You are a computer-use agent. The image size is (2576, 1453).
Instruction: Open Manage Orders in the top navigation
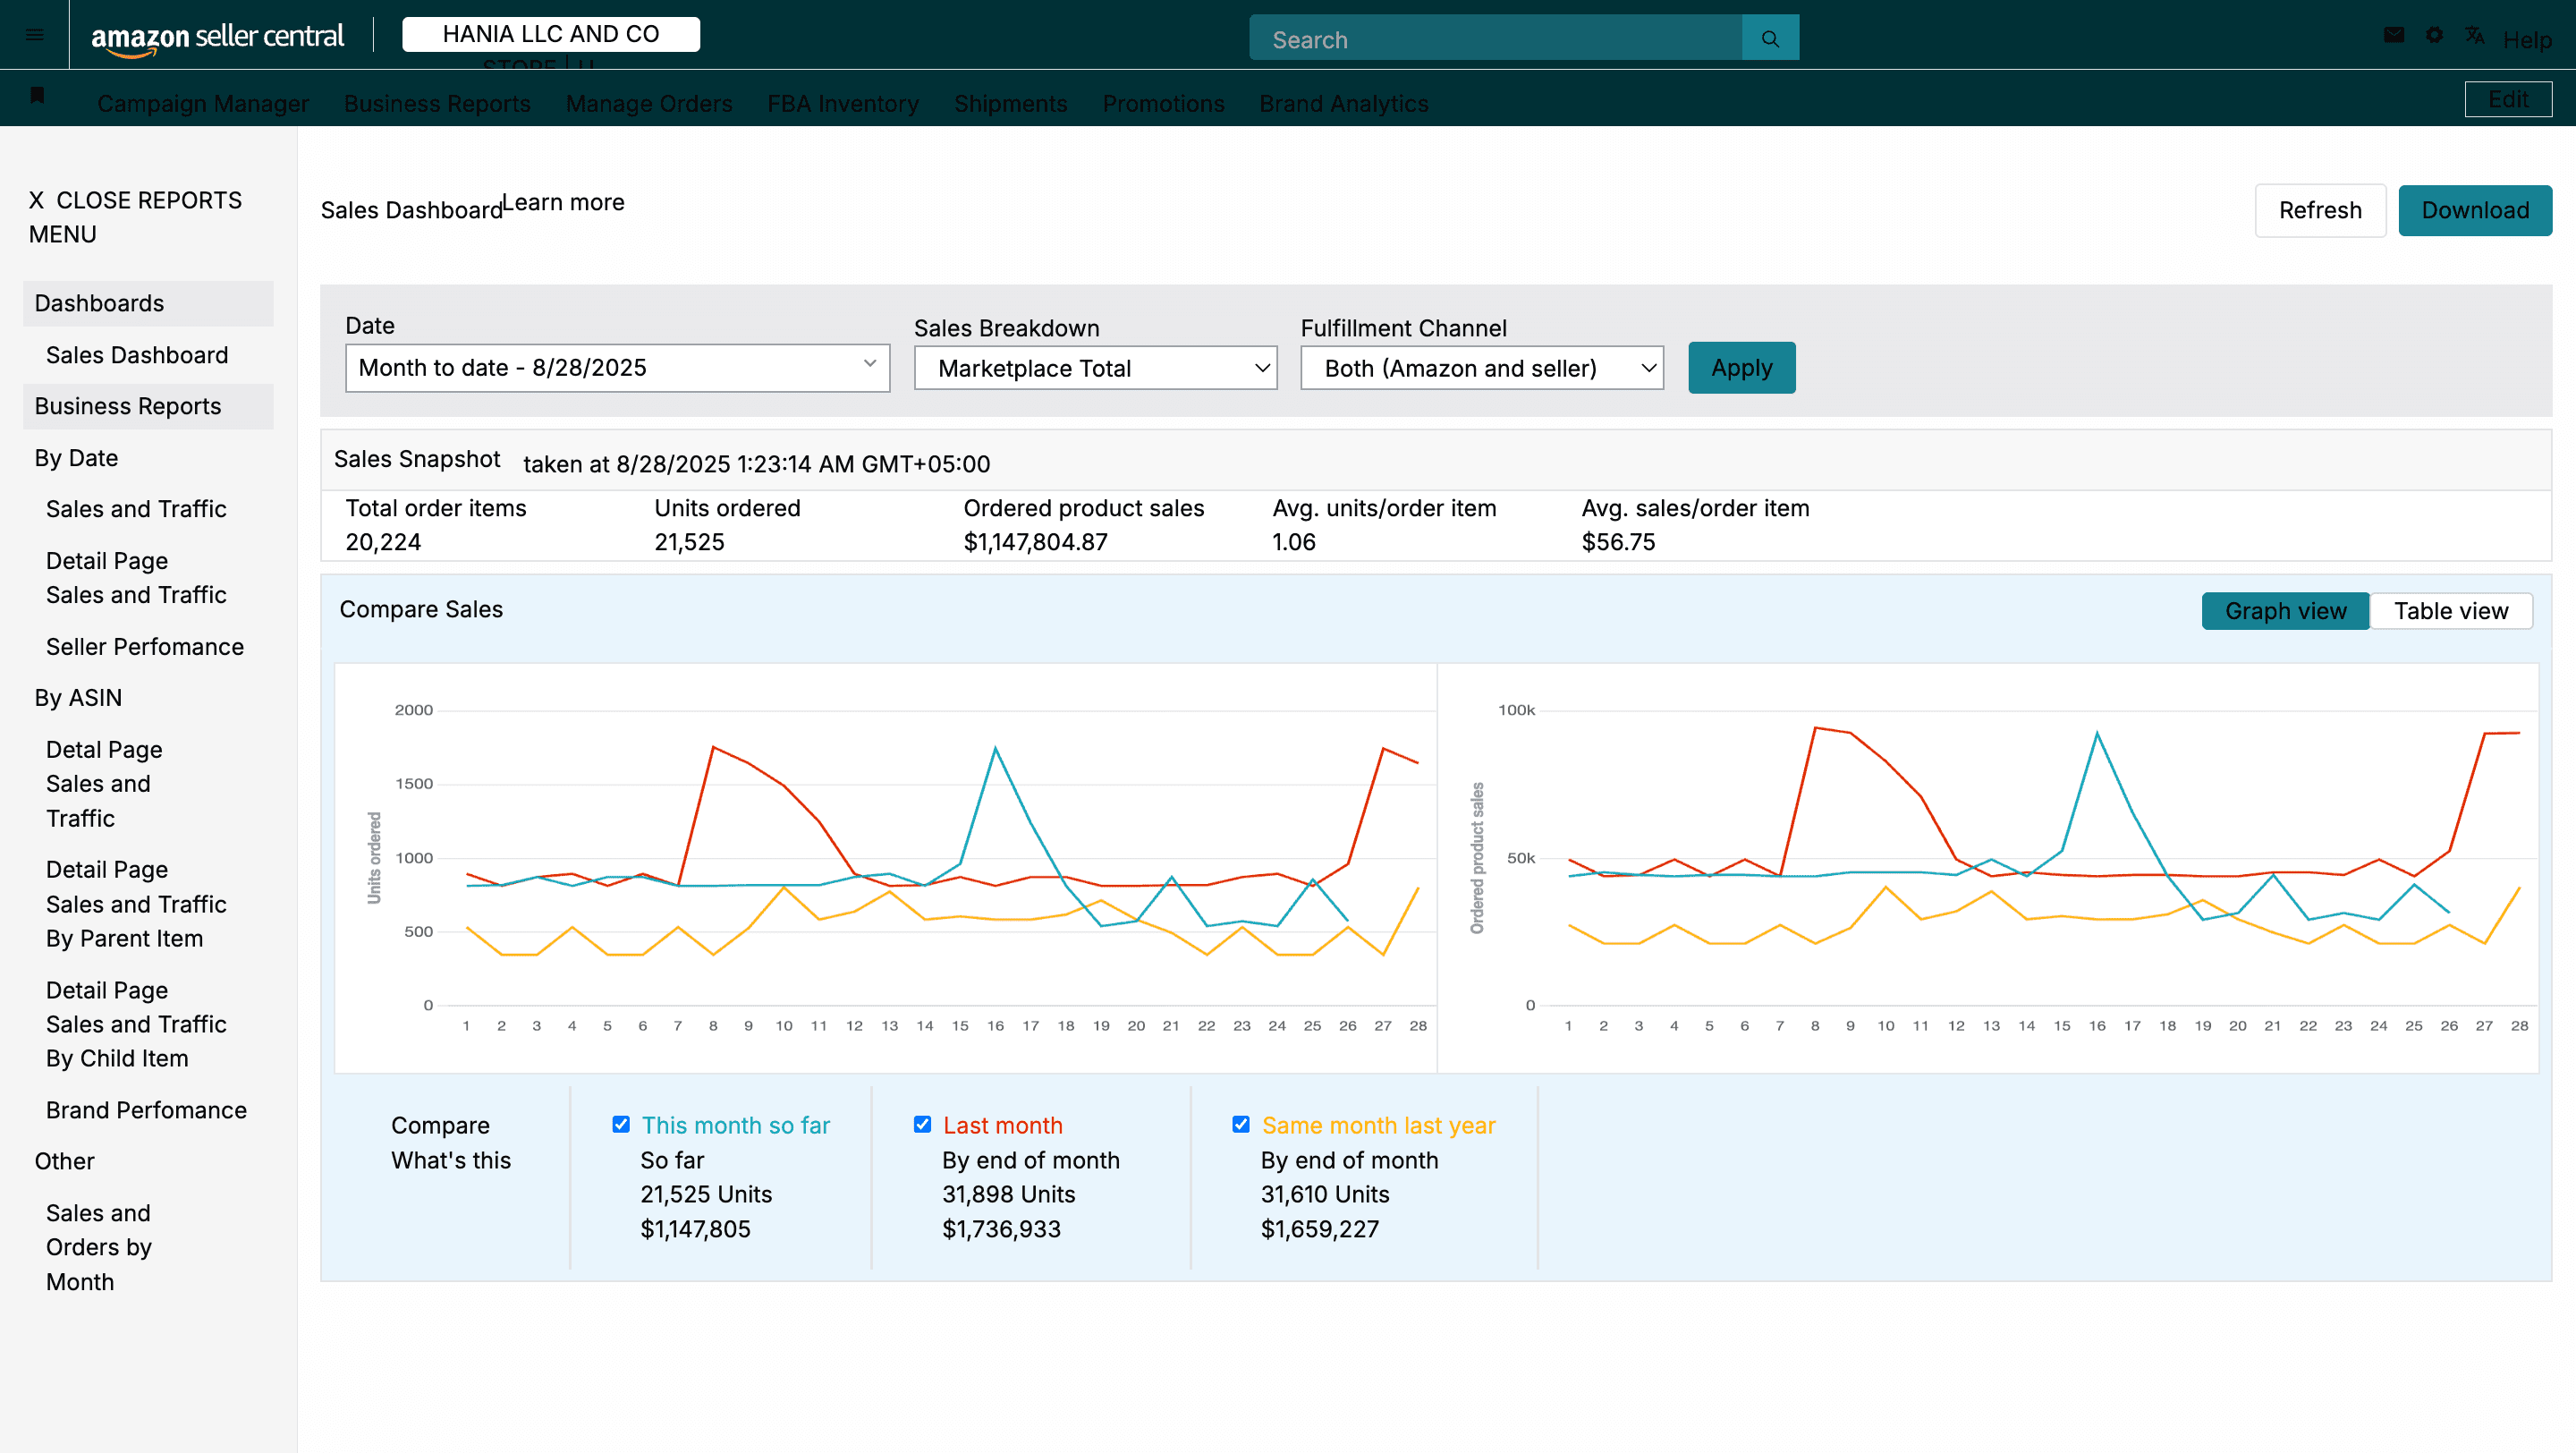[x=649, y=103]
